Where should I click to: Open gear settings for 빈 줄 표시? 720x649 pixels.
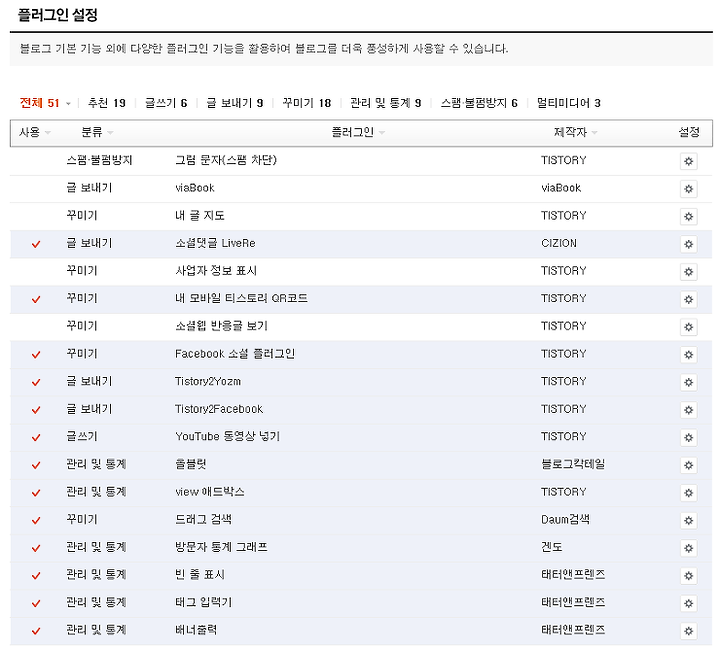[x=688, y=576]
